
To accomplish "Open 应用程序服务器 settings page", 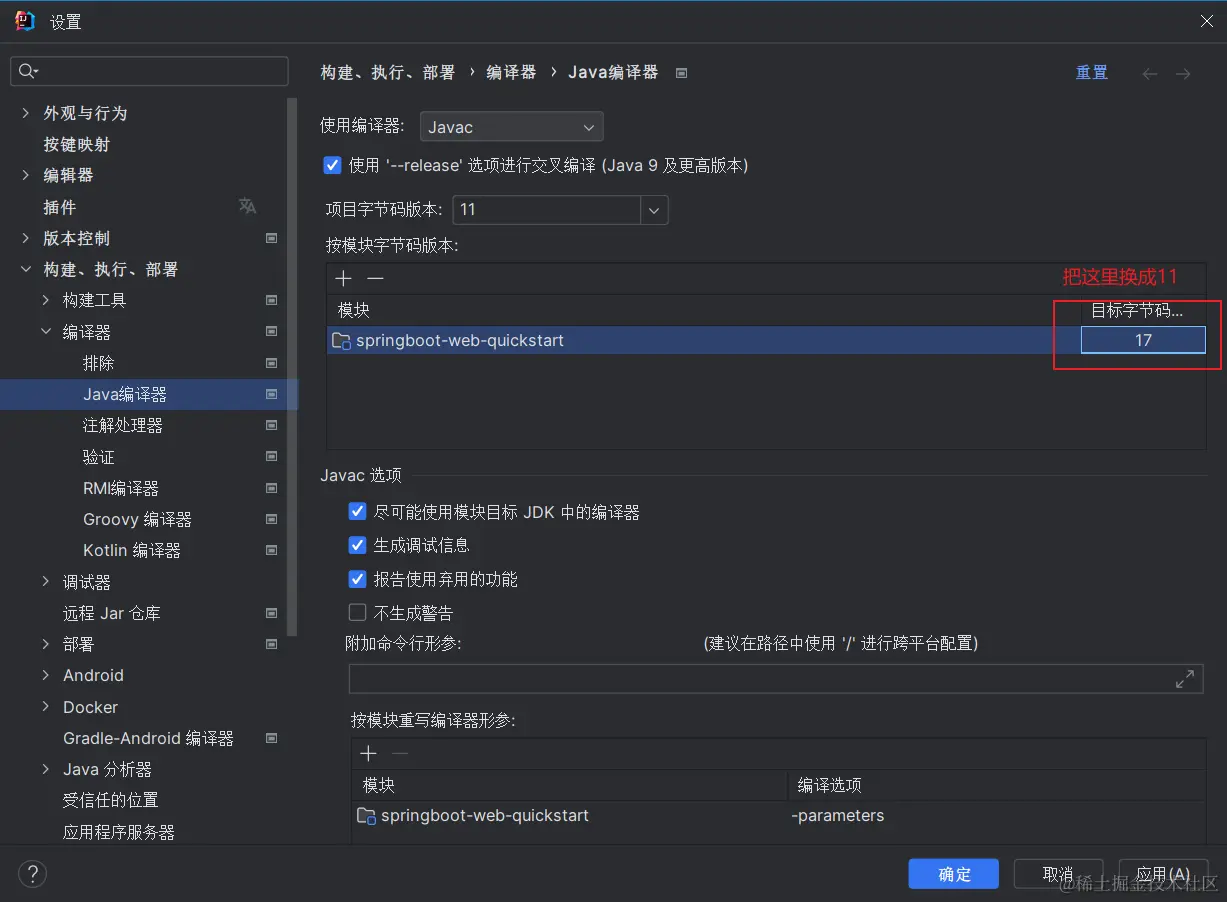I will [x=119, y=832].
